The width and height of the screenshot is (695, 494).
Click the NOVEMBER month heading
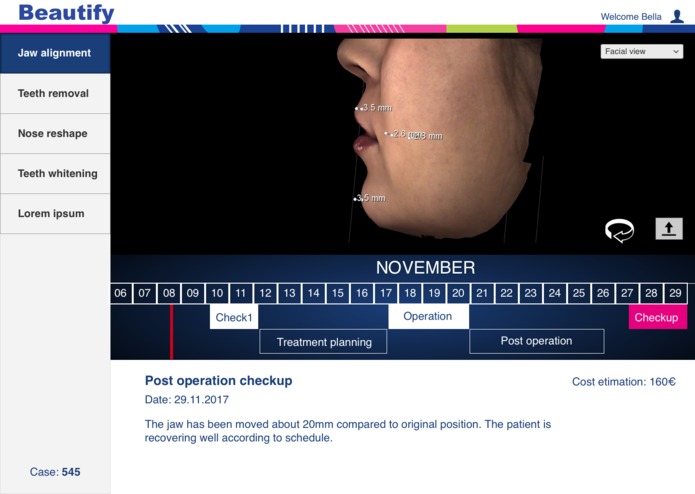coord(426,268)
